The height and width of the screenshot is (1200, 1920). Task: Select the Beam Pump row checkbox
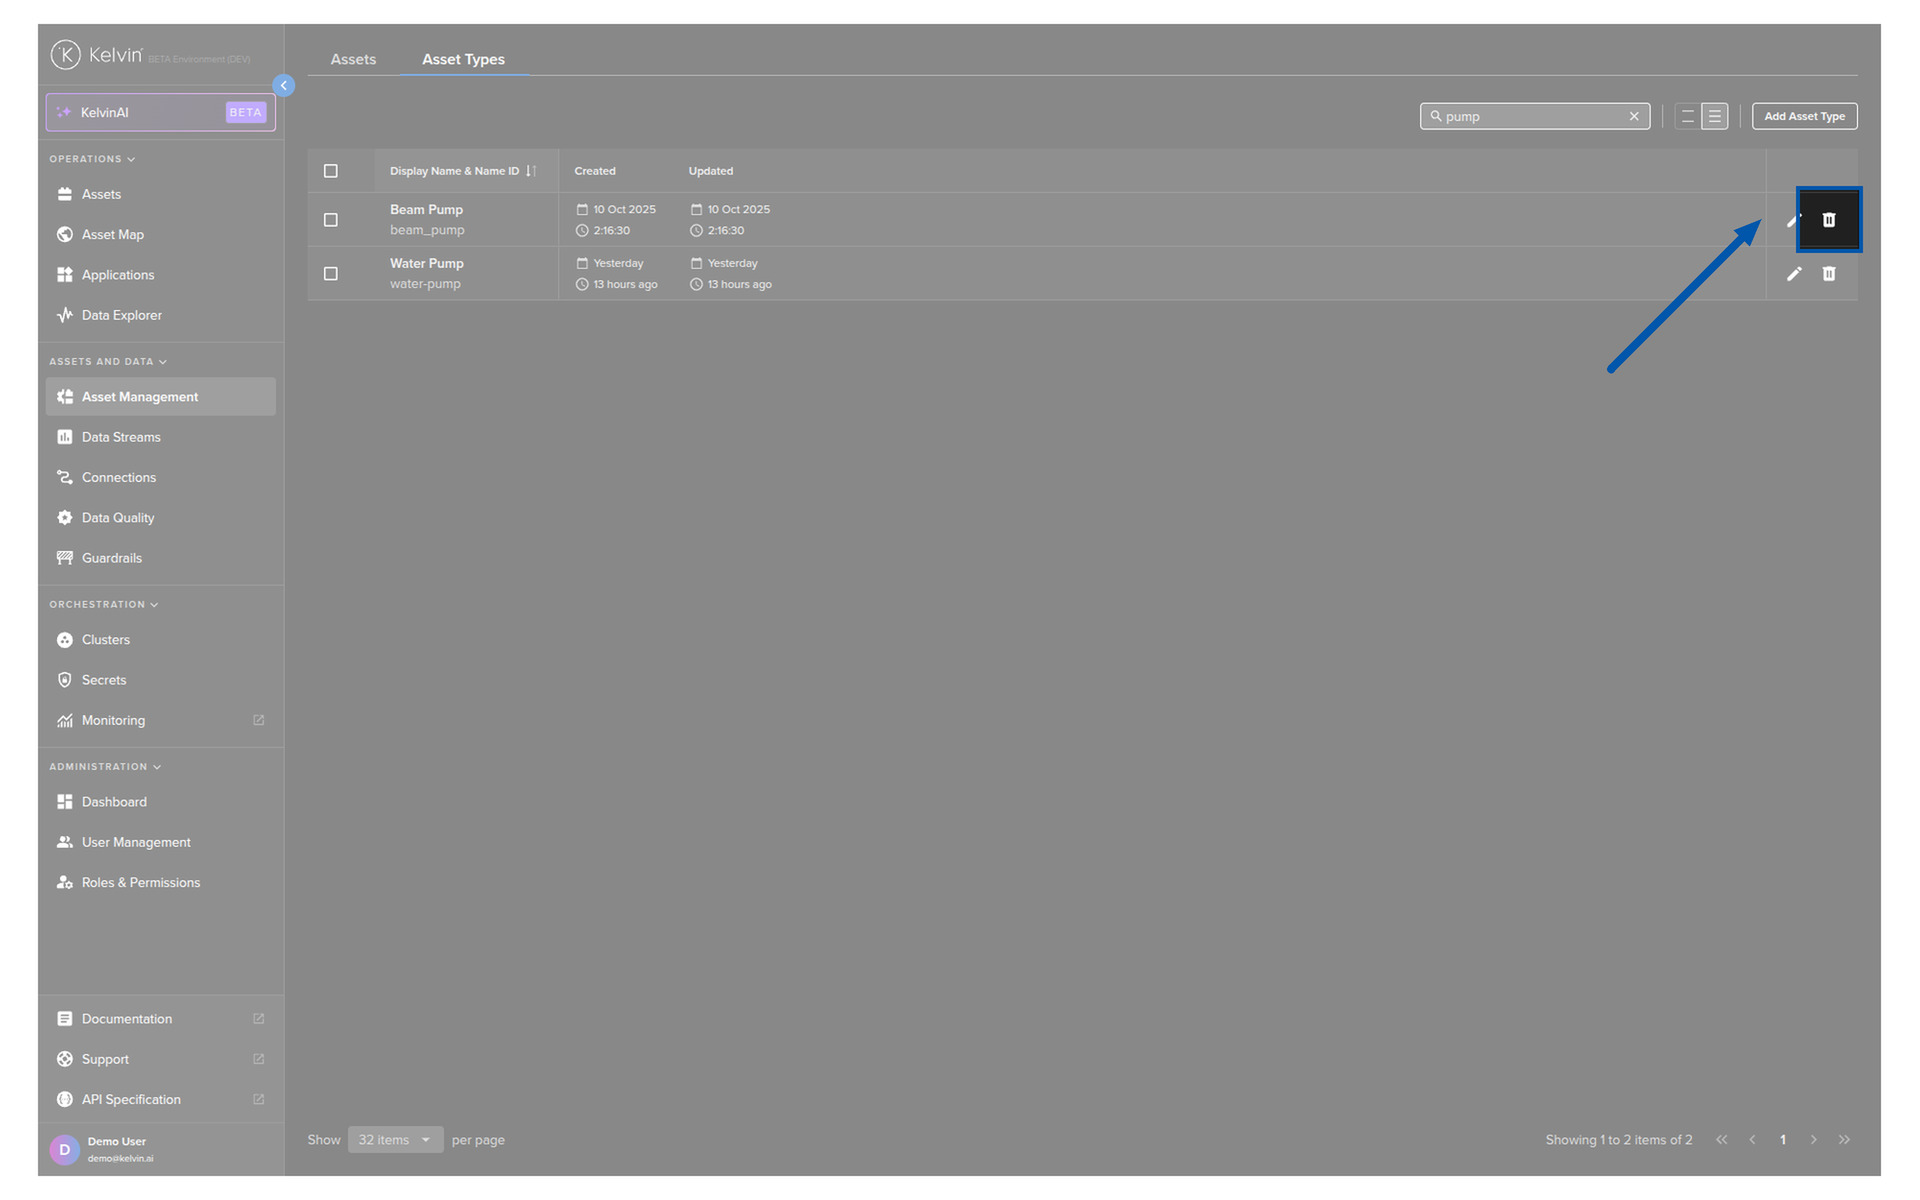[x=331, y=220]
